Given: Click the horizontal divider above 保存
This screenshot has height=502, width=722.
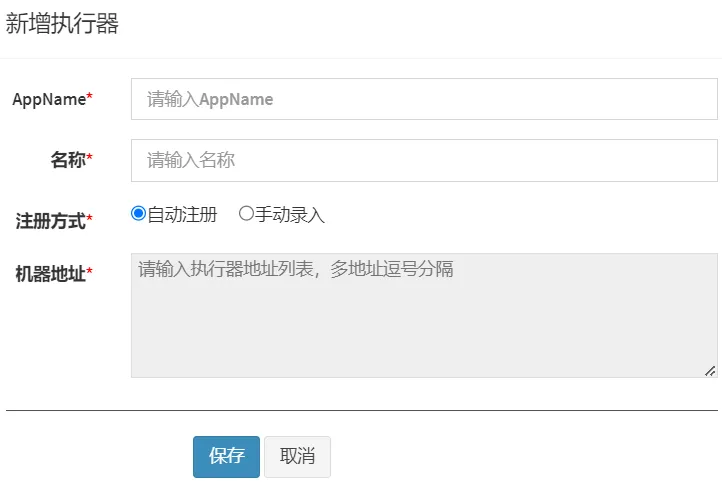Looking at the screenshot, I should point(361,410).
